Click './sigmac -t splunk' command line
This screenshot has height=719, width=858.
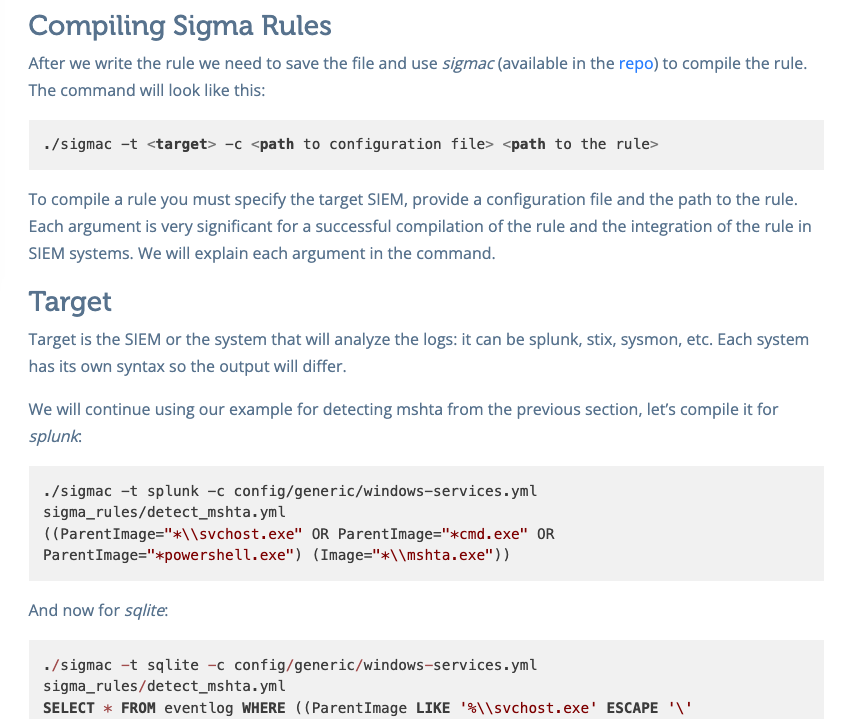coord(290,491)
